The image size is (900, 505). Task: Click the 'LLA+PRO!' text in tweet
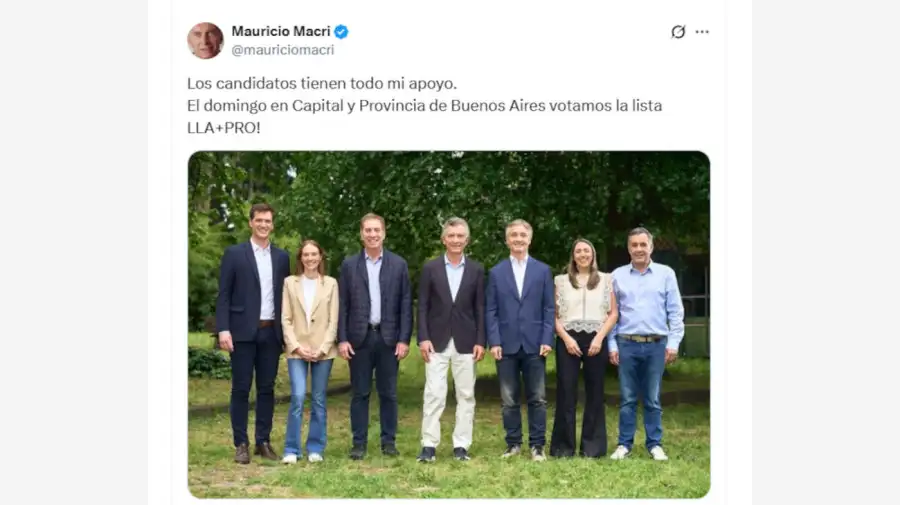(x=224, y=127)
